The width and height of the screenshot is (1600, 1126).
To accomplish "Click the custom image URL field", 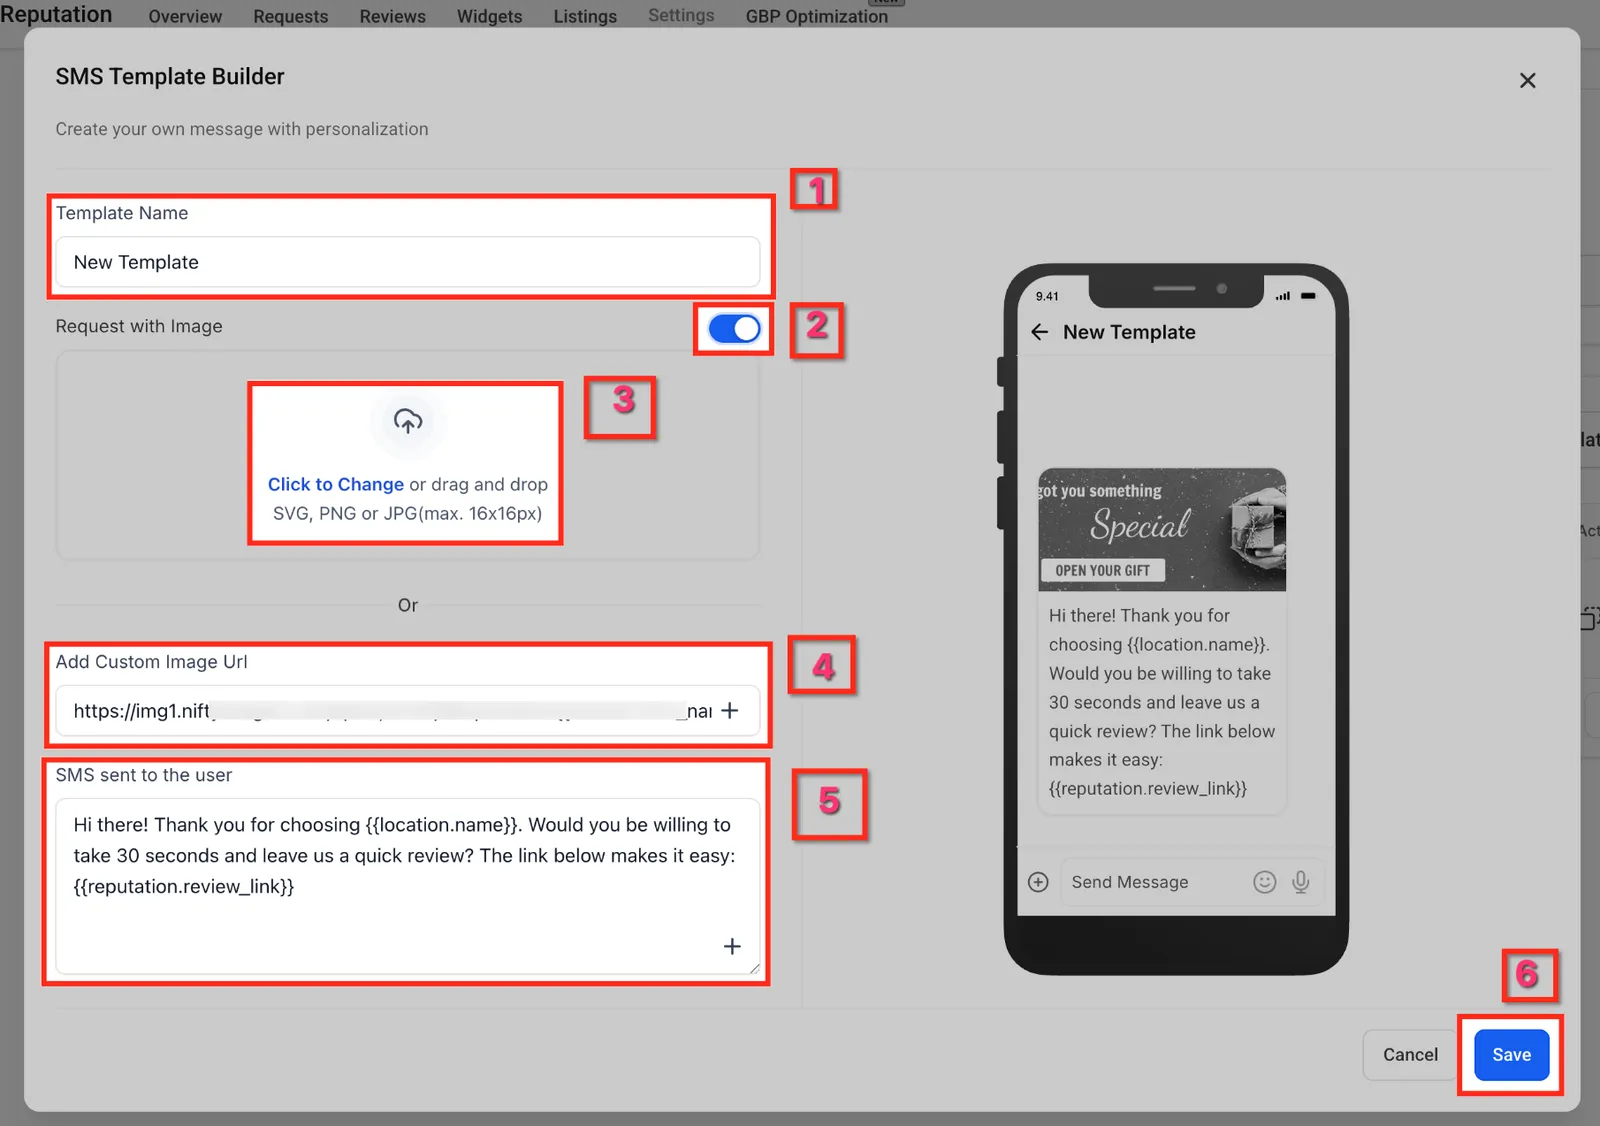I will click(x=407, y=710).
